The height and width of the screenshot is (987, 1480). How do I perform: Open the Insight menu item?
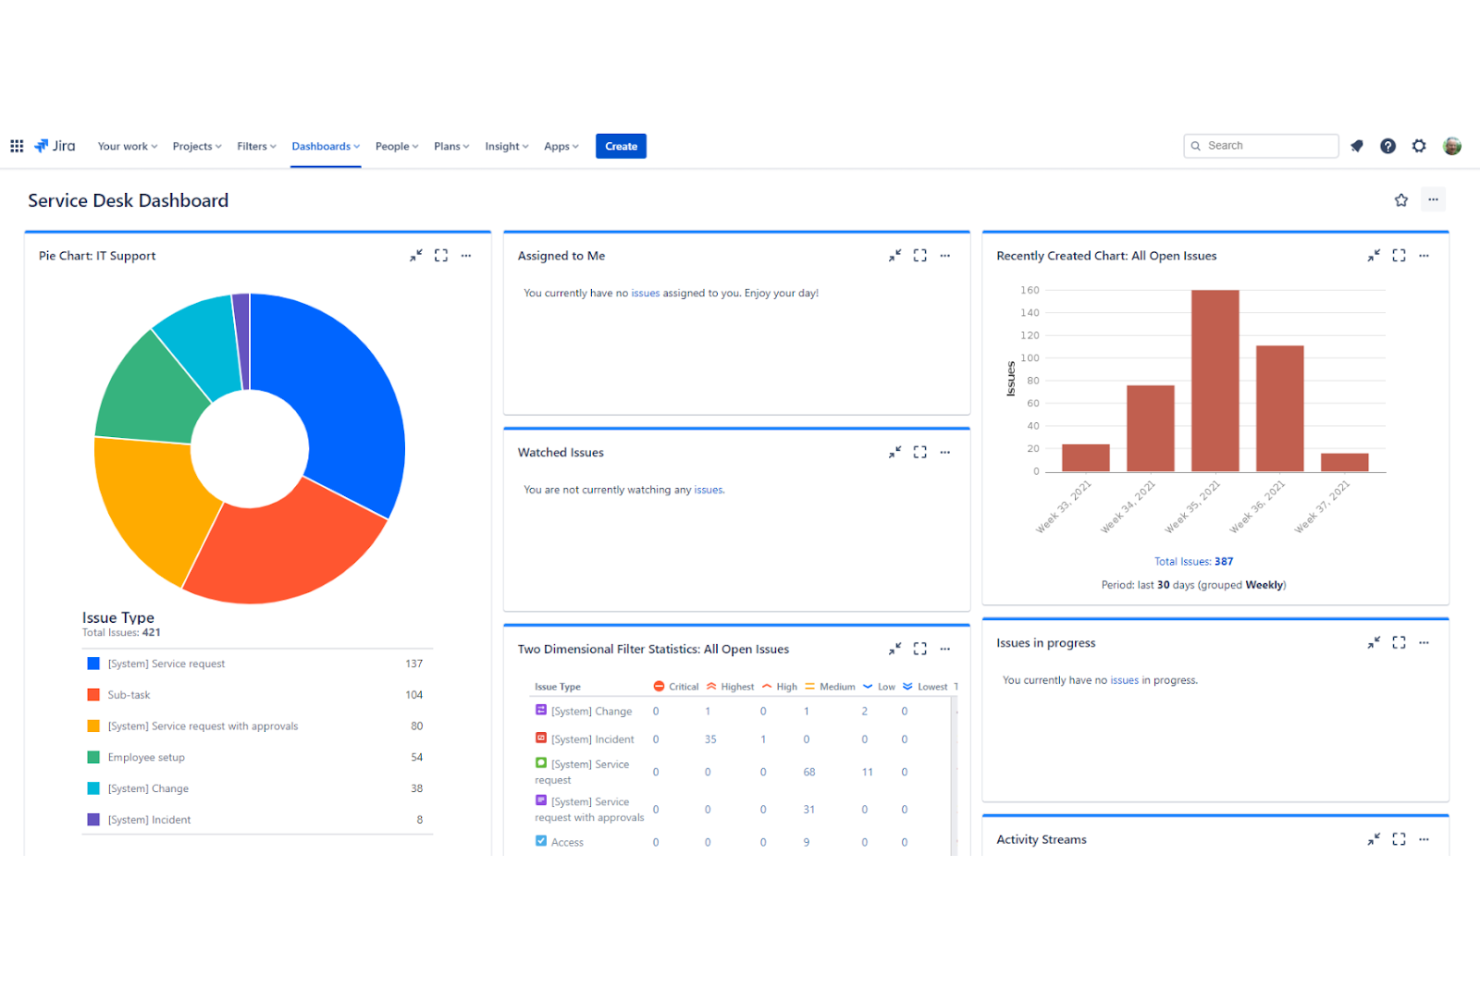(x=505, y=146)
